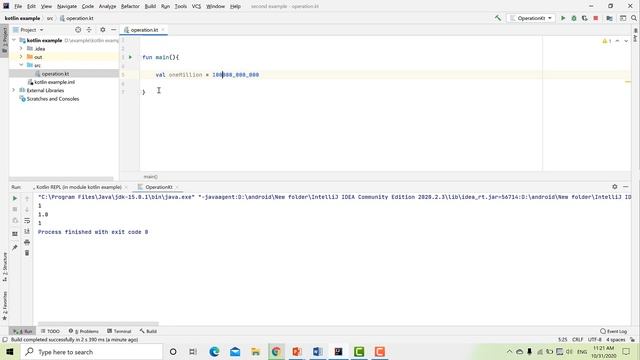Screen dimensions: 640x360
Task: Open the Navigate menu
Action: (67, 6)
